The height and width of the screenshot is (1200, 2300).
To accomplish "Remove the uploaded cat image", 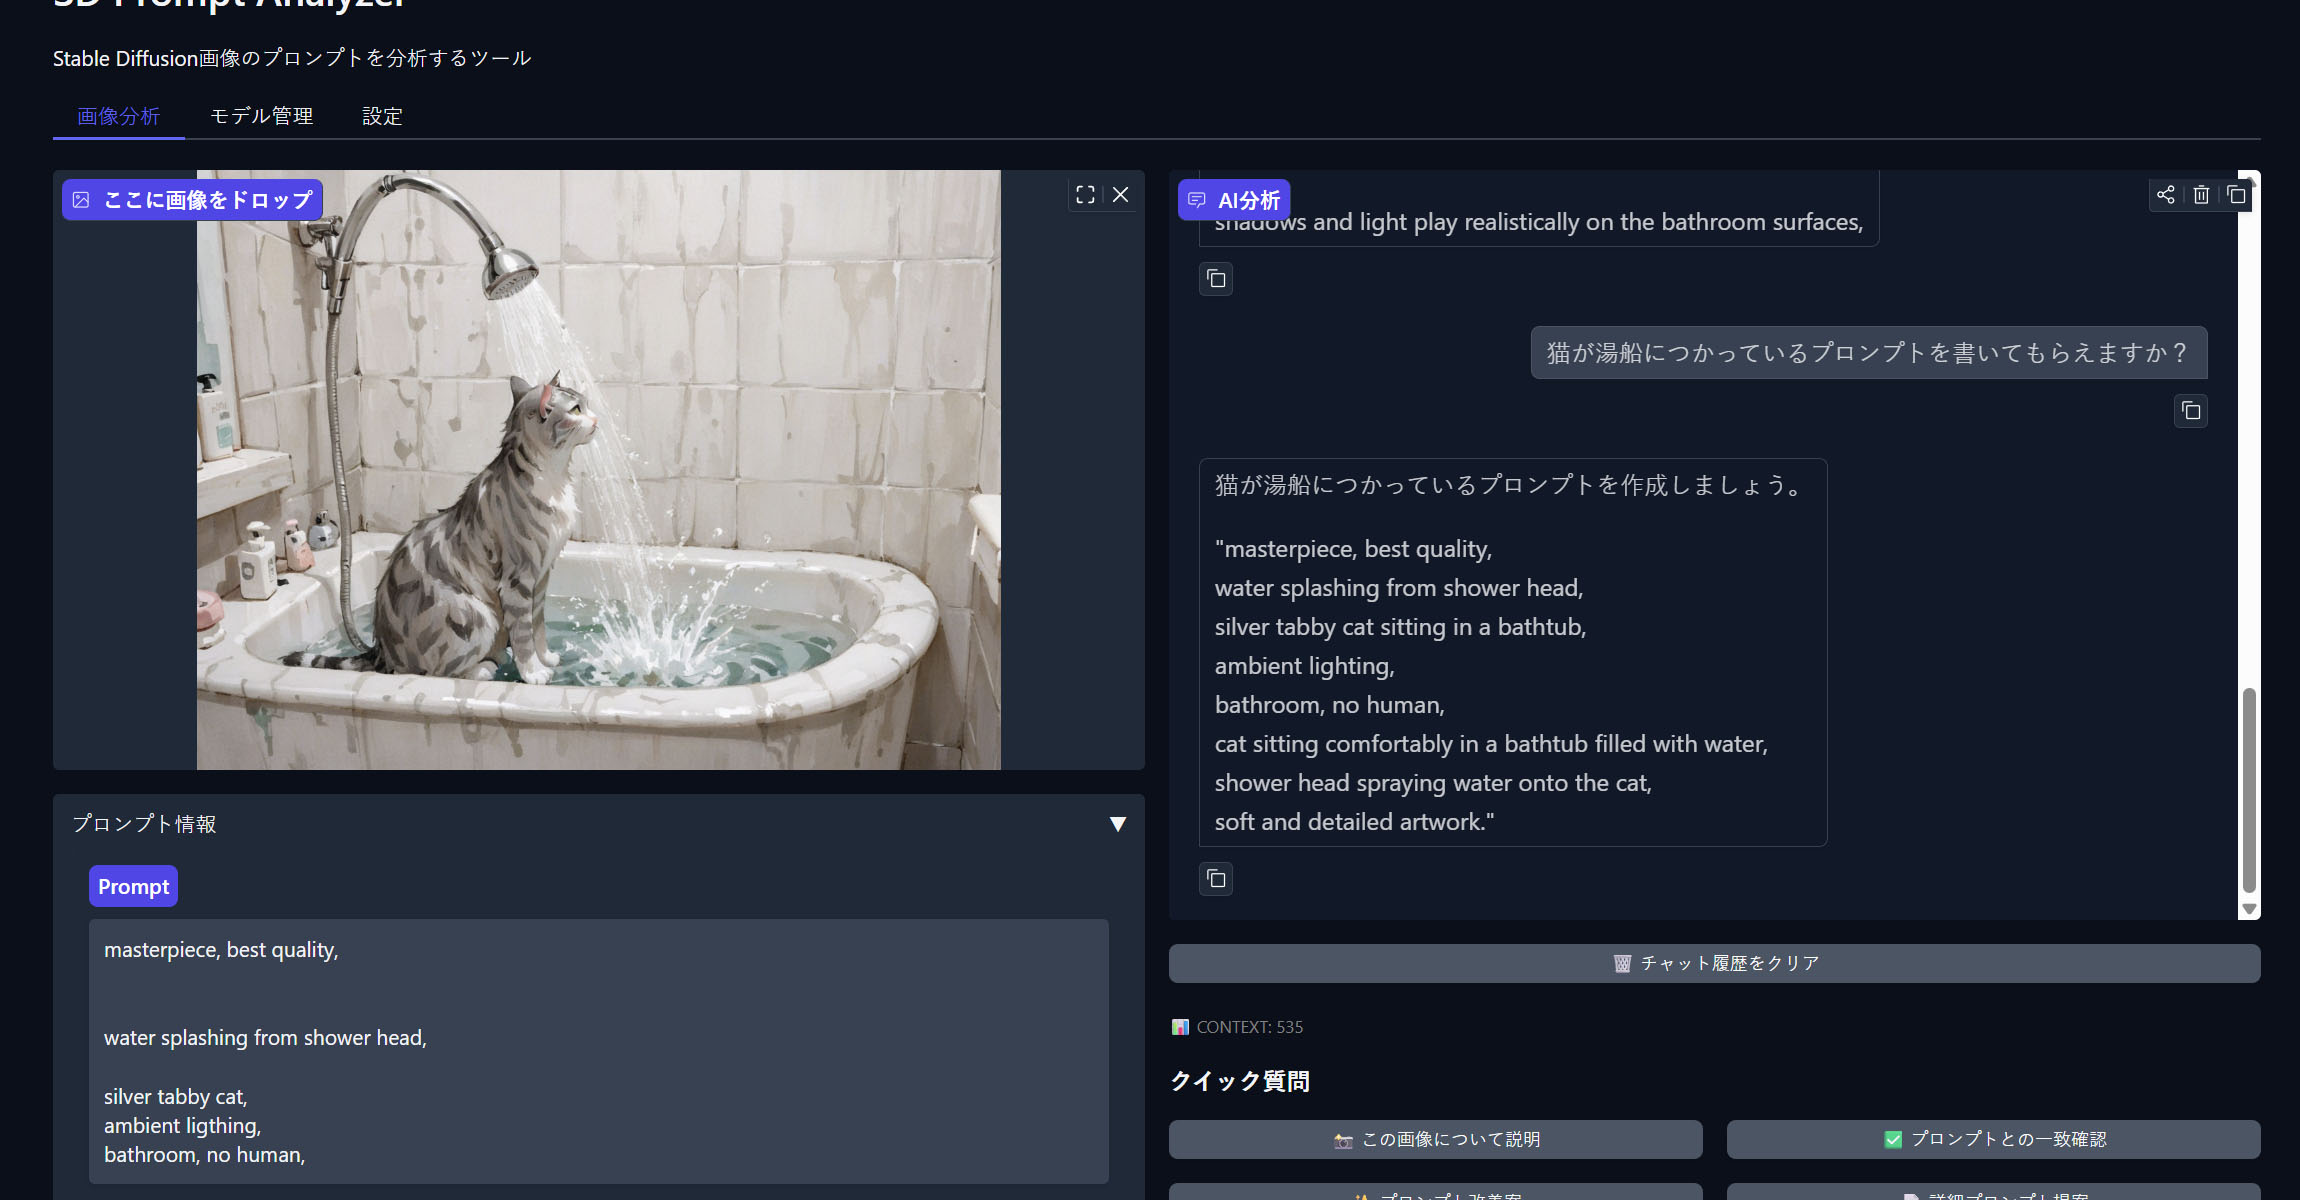I will tap(1121, 195).
